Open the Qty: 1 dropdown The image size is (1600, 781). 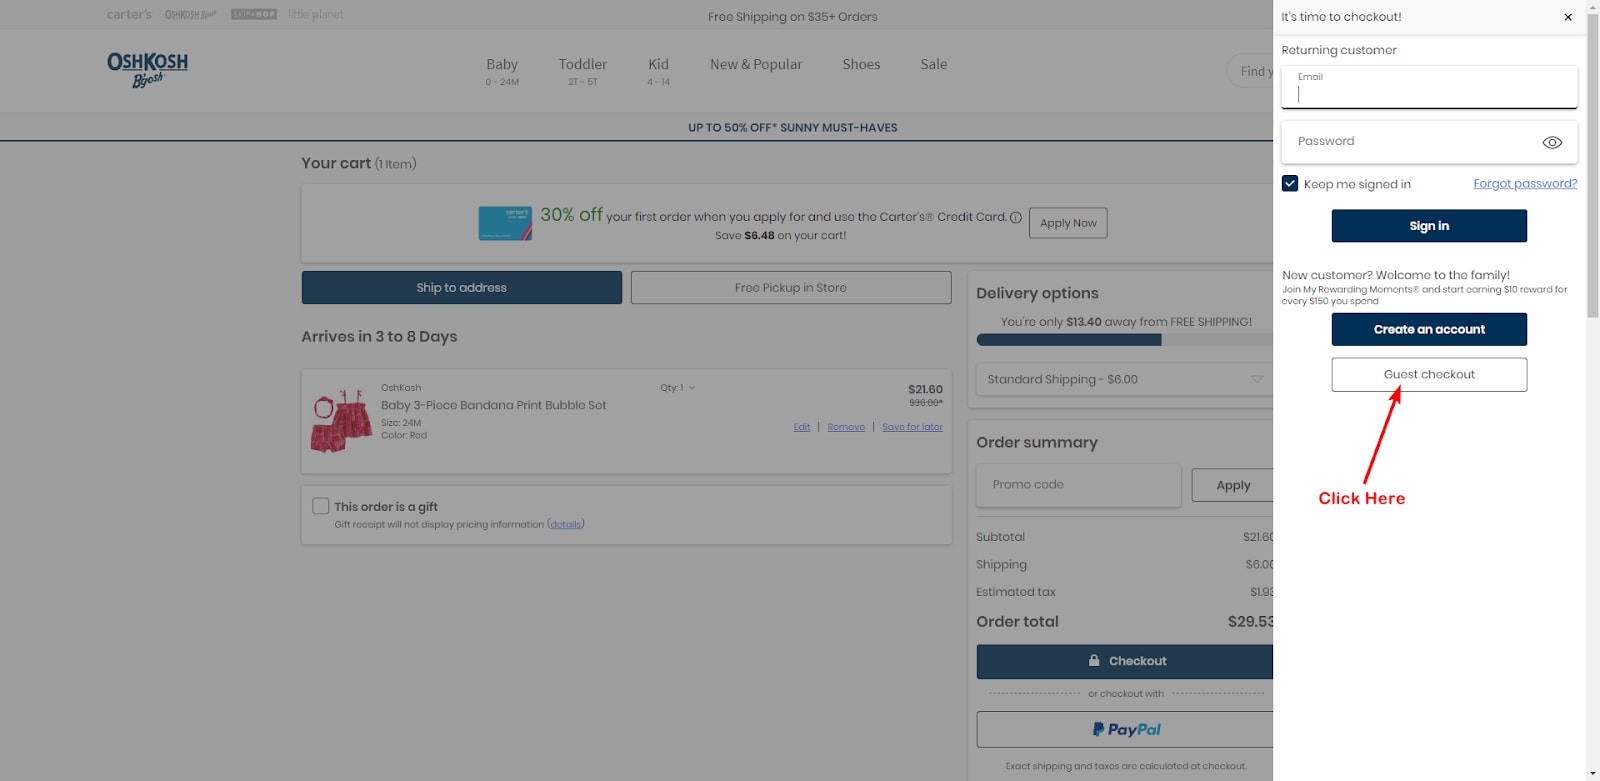coord(677,388)
